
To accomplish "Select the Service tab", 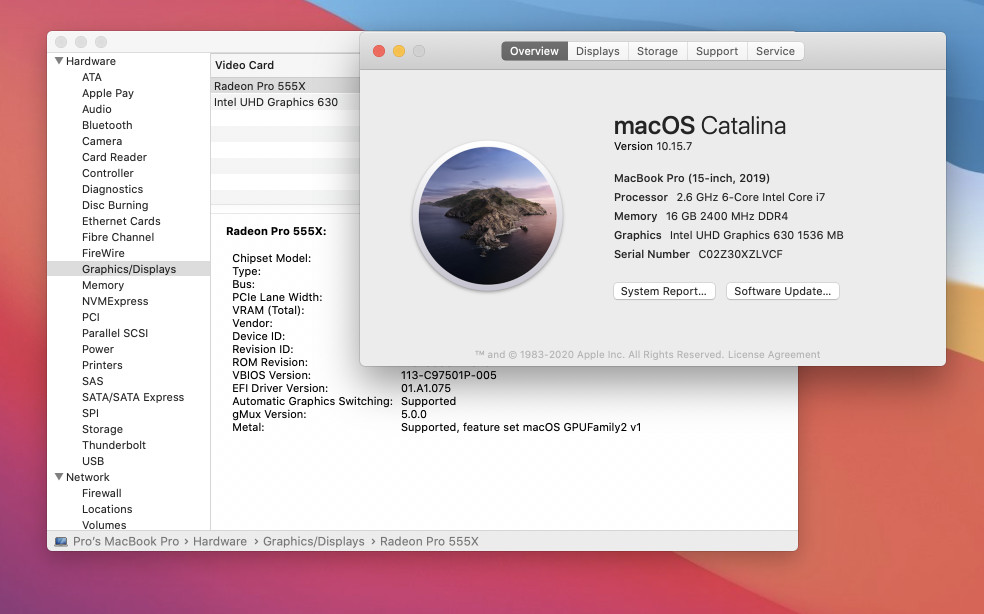I will [x=775, y=51].
